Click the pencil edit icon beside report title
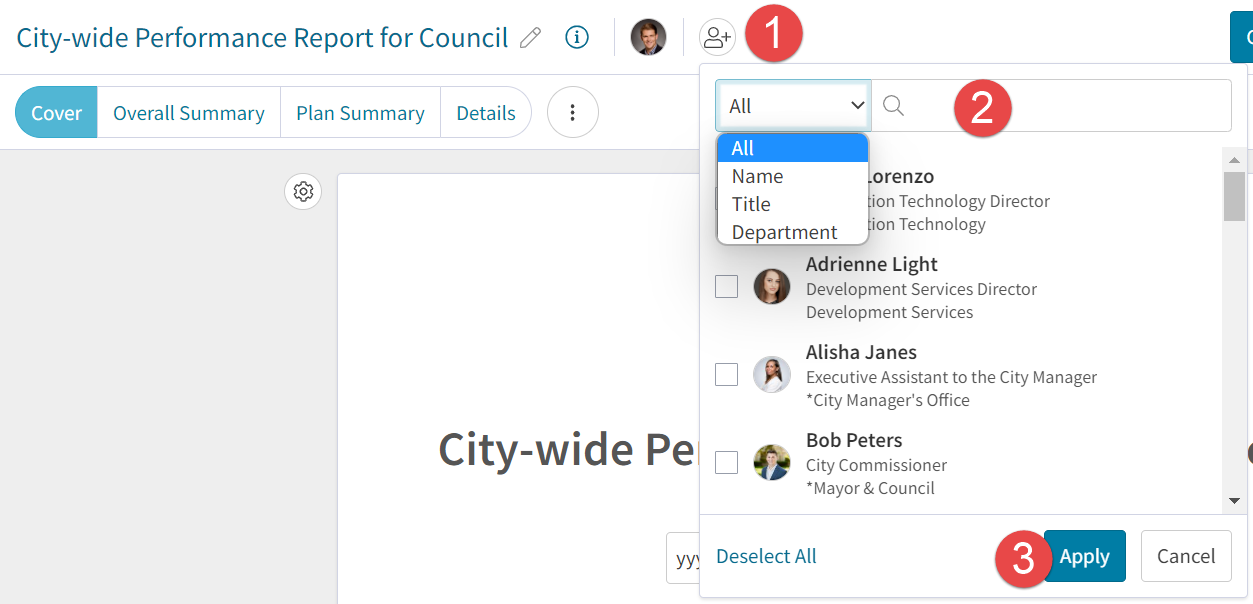 [531, 38]
